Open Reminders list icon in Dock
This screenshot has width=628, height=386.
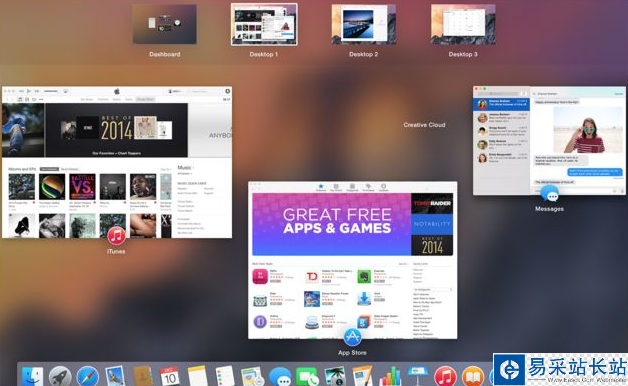224,376
